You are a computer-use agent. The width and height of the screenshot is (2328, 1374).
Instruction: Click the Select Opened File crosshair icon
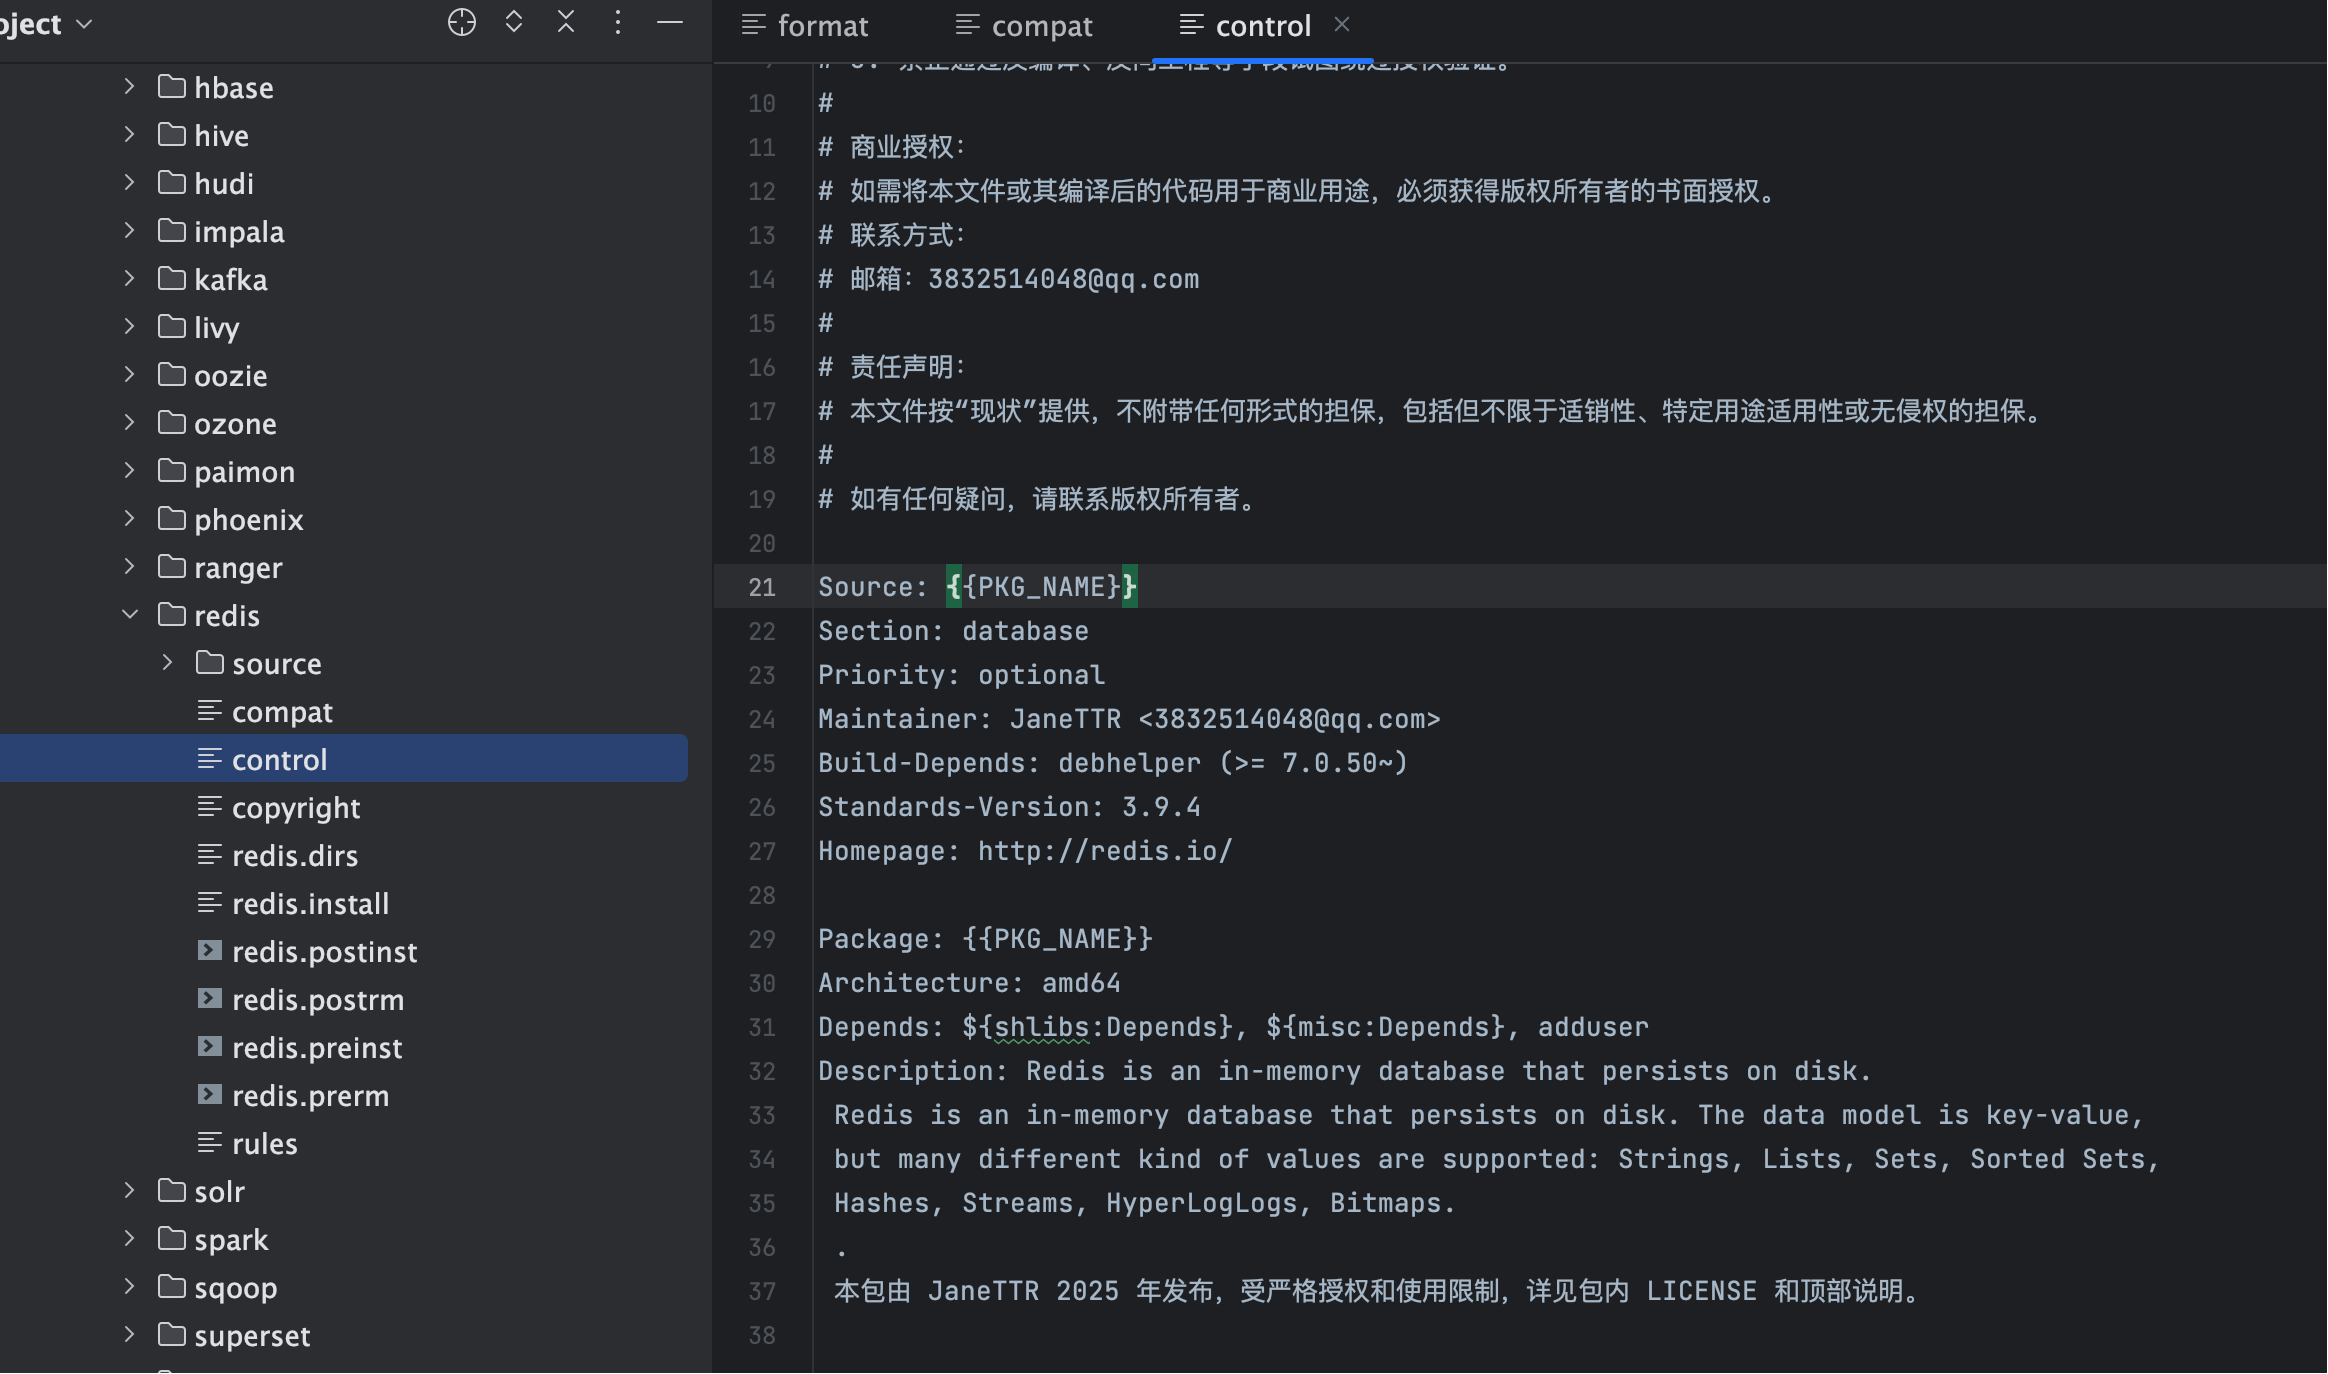(x=461, y=22)
